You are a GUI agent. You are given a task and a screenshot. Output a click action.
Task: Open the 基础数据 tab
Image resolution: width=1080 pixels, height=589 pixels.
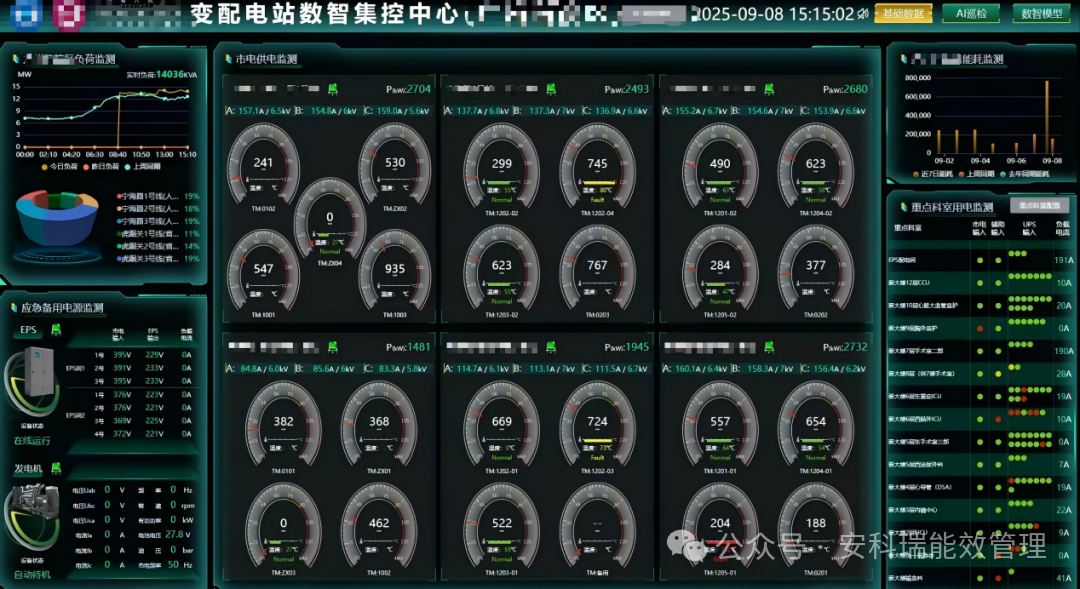pos(903,14)
